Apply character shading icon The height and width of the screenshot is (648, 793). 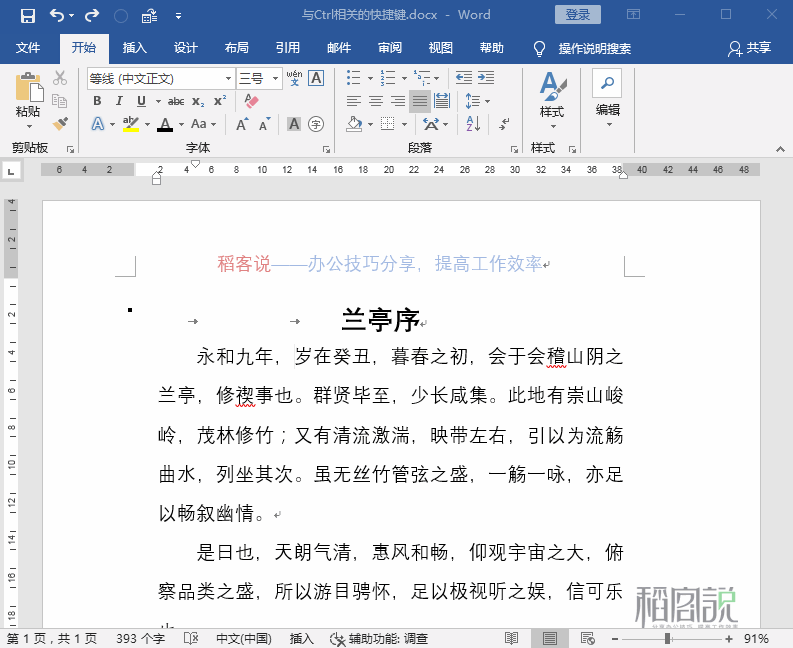[x=294, y=124]
